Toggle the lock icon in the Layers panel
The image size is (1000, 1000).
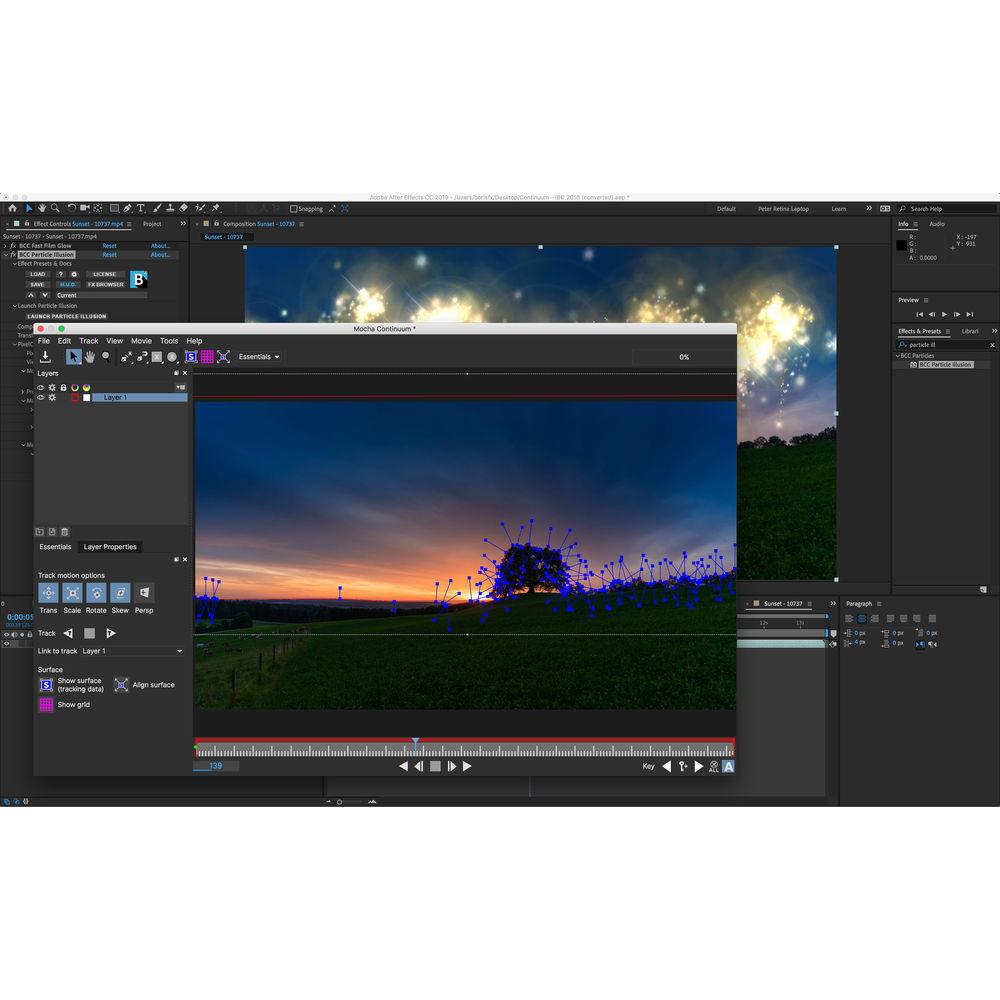(63, 387)
